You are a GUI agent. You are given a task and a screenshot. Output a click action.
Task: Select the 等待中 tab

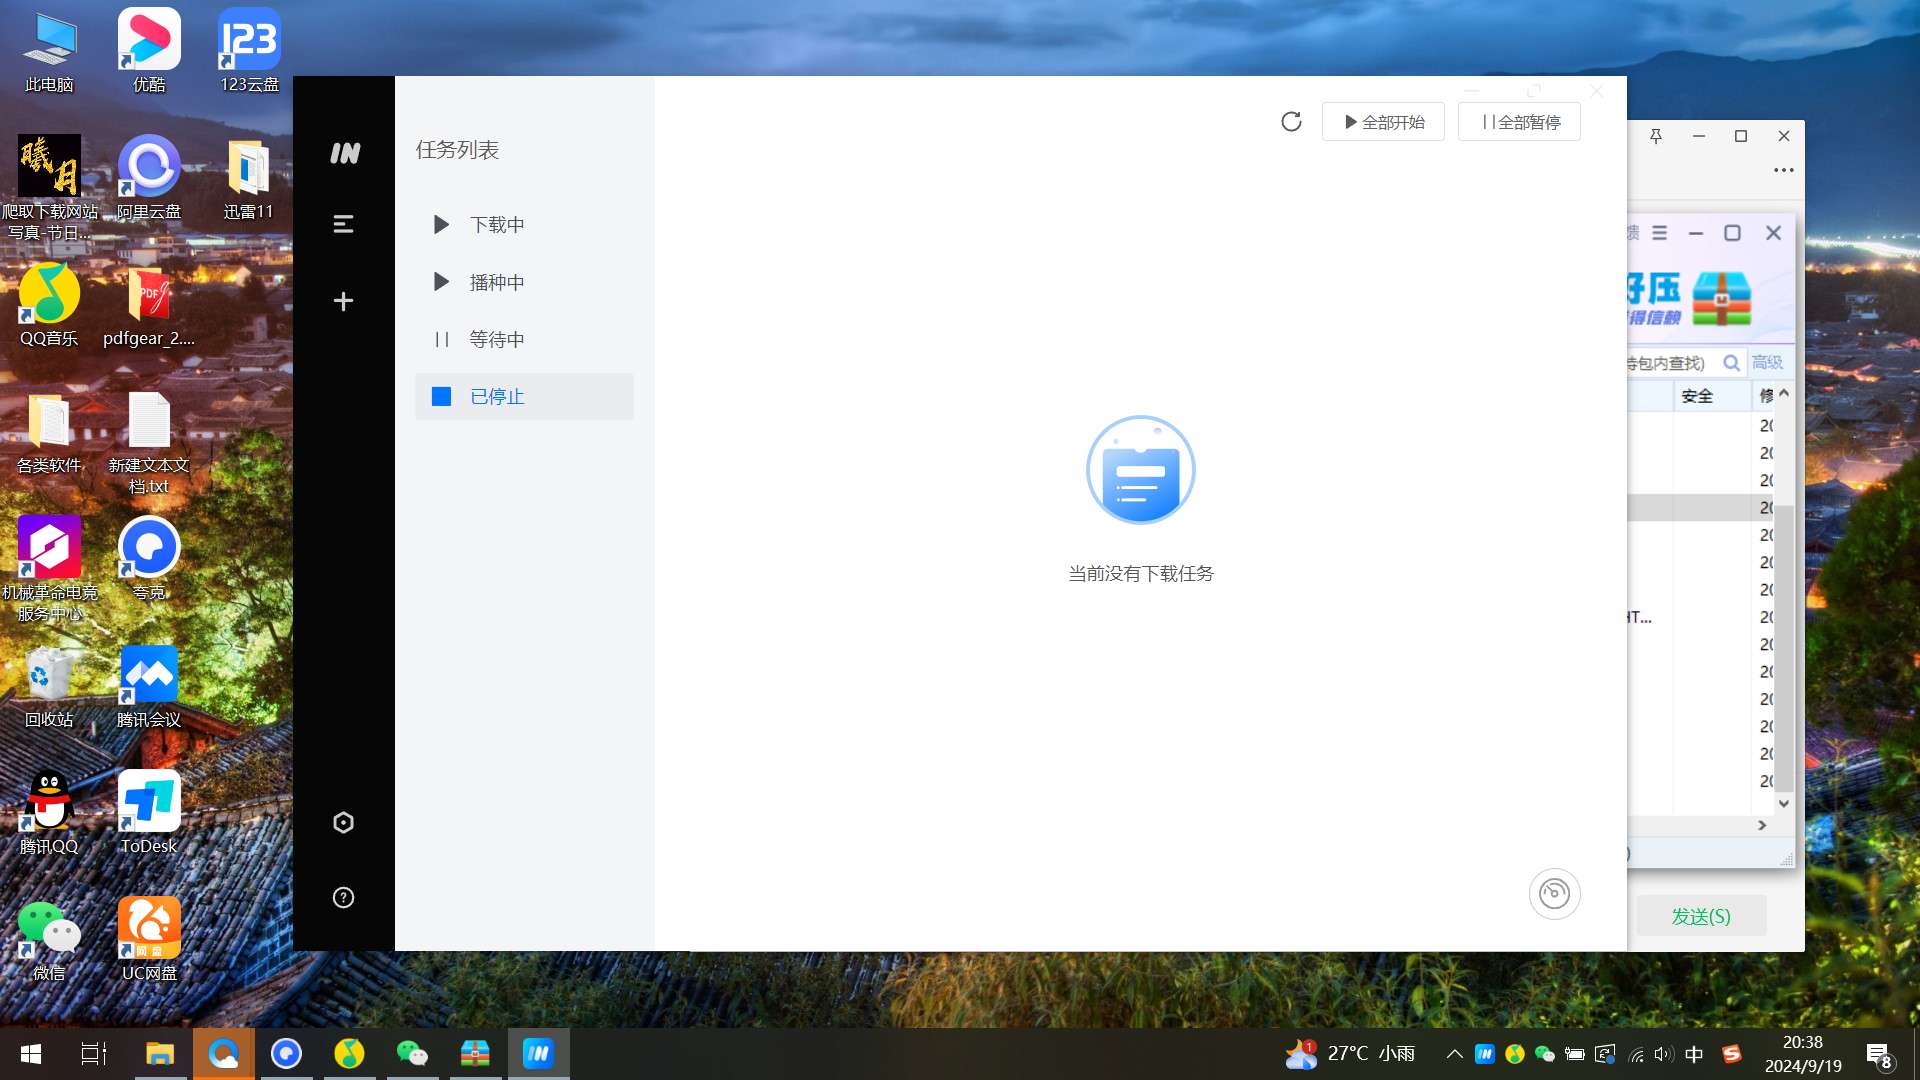(x=524, y=339)
